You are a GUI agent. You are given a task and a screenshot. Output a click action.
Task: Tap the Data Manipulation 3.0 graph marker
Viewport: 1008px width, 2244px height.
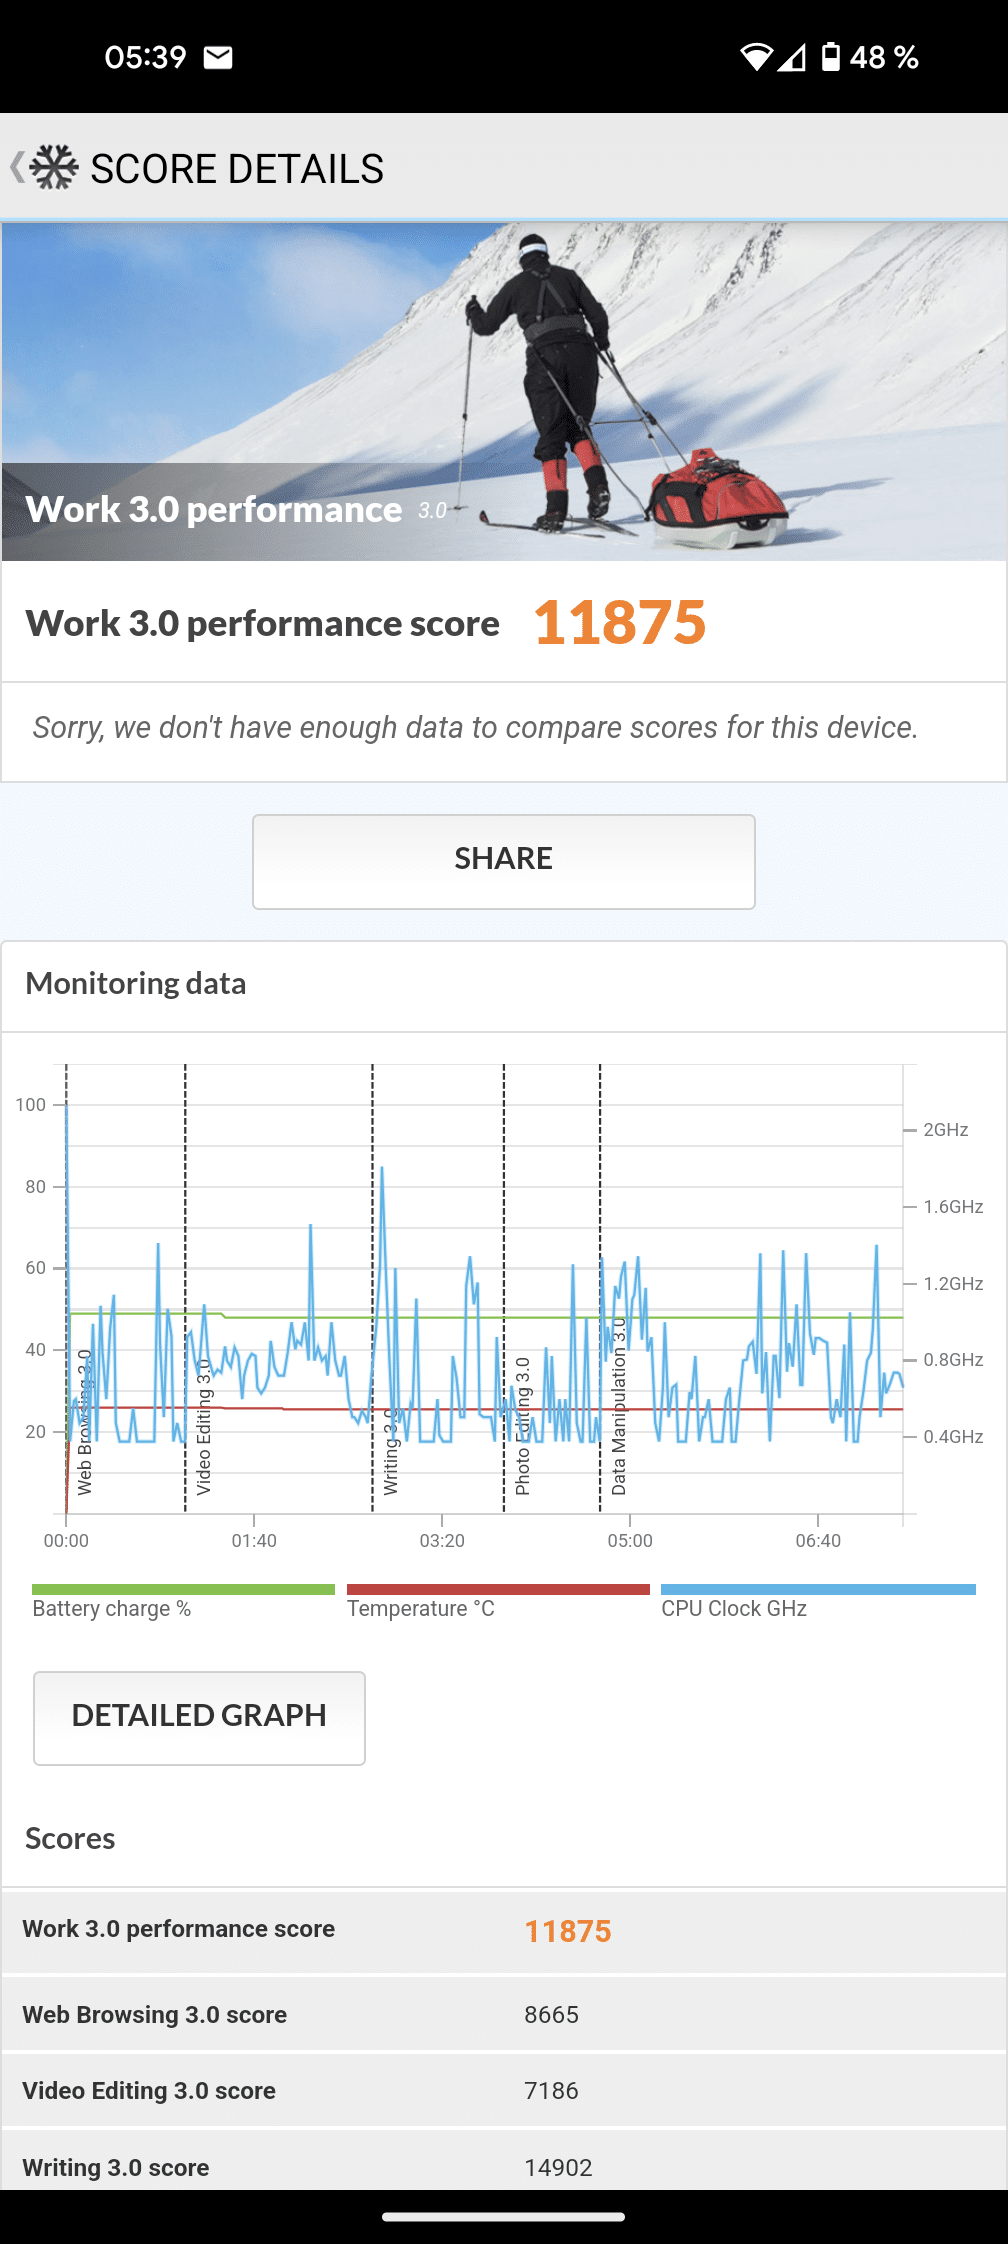[618, 1408]
